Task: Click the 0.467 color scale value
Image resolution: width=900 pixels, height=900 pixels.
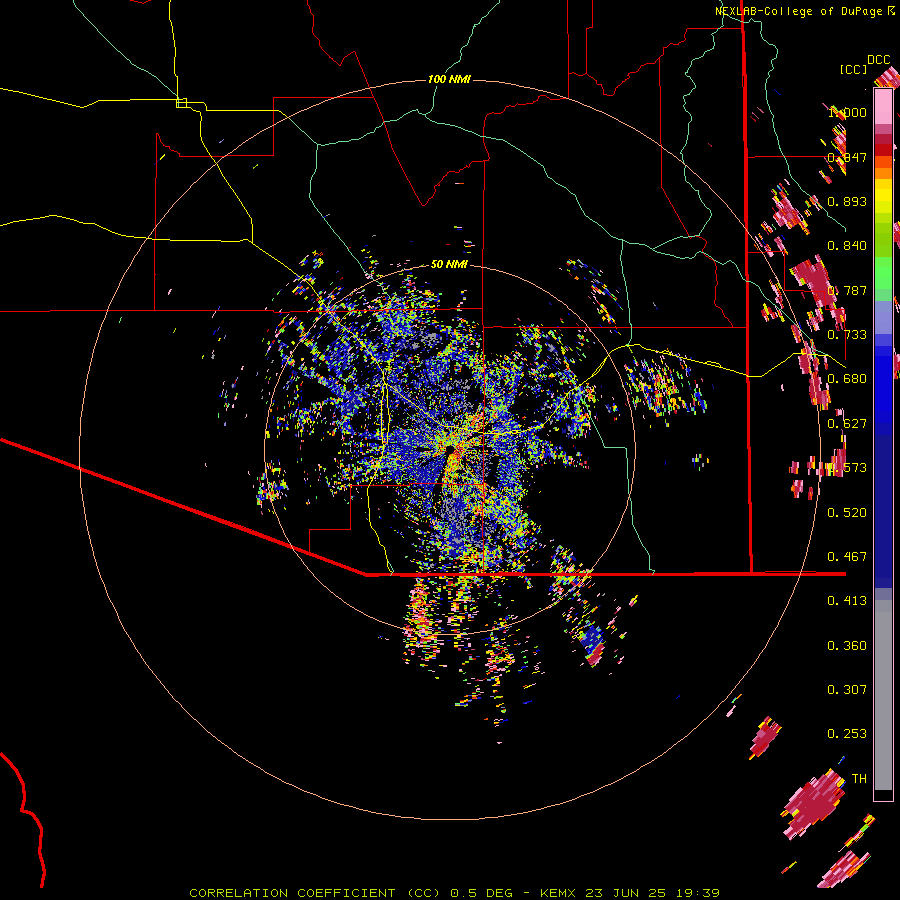Action: [x=847, y=557]
